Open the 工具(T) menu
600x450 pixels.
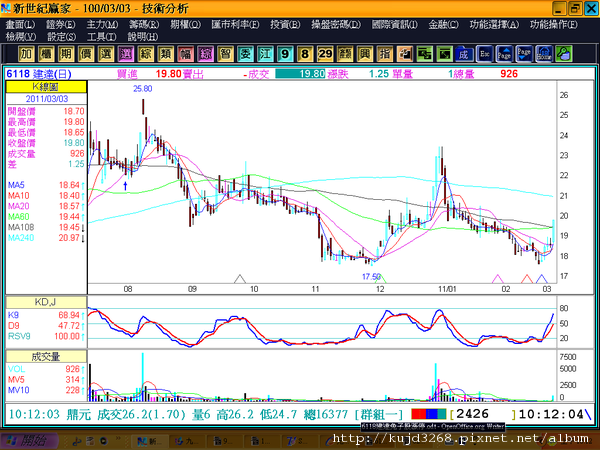coord(101,37)
